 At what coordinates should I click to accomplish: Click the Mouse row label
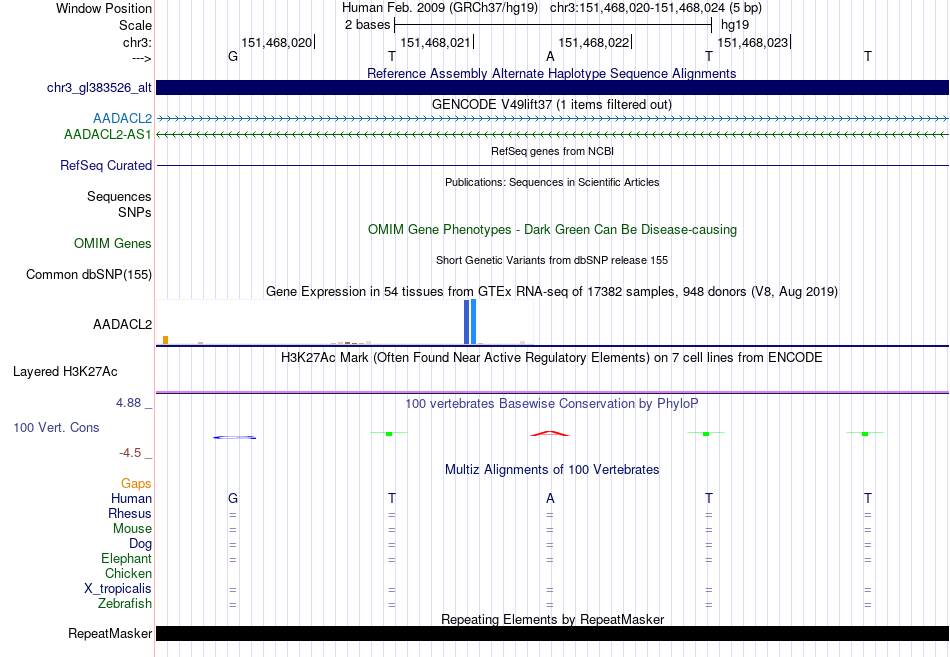pyautogui.click(x=132, y=529)
